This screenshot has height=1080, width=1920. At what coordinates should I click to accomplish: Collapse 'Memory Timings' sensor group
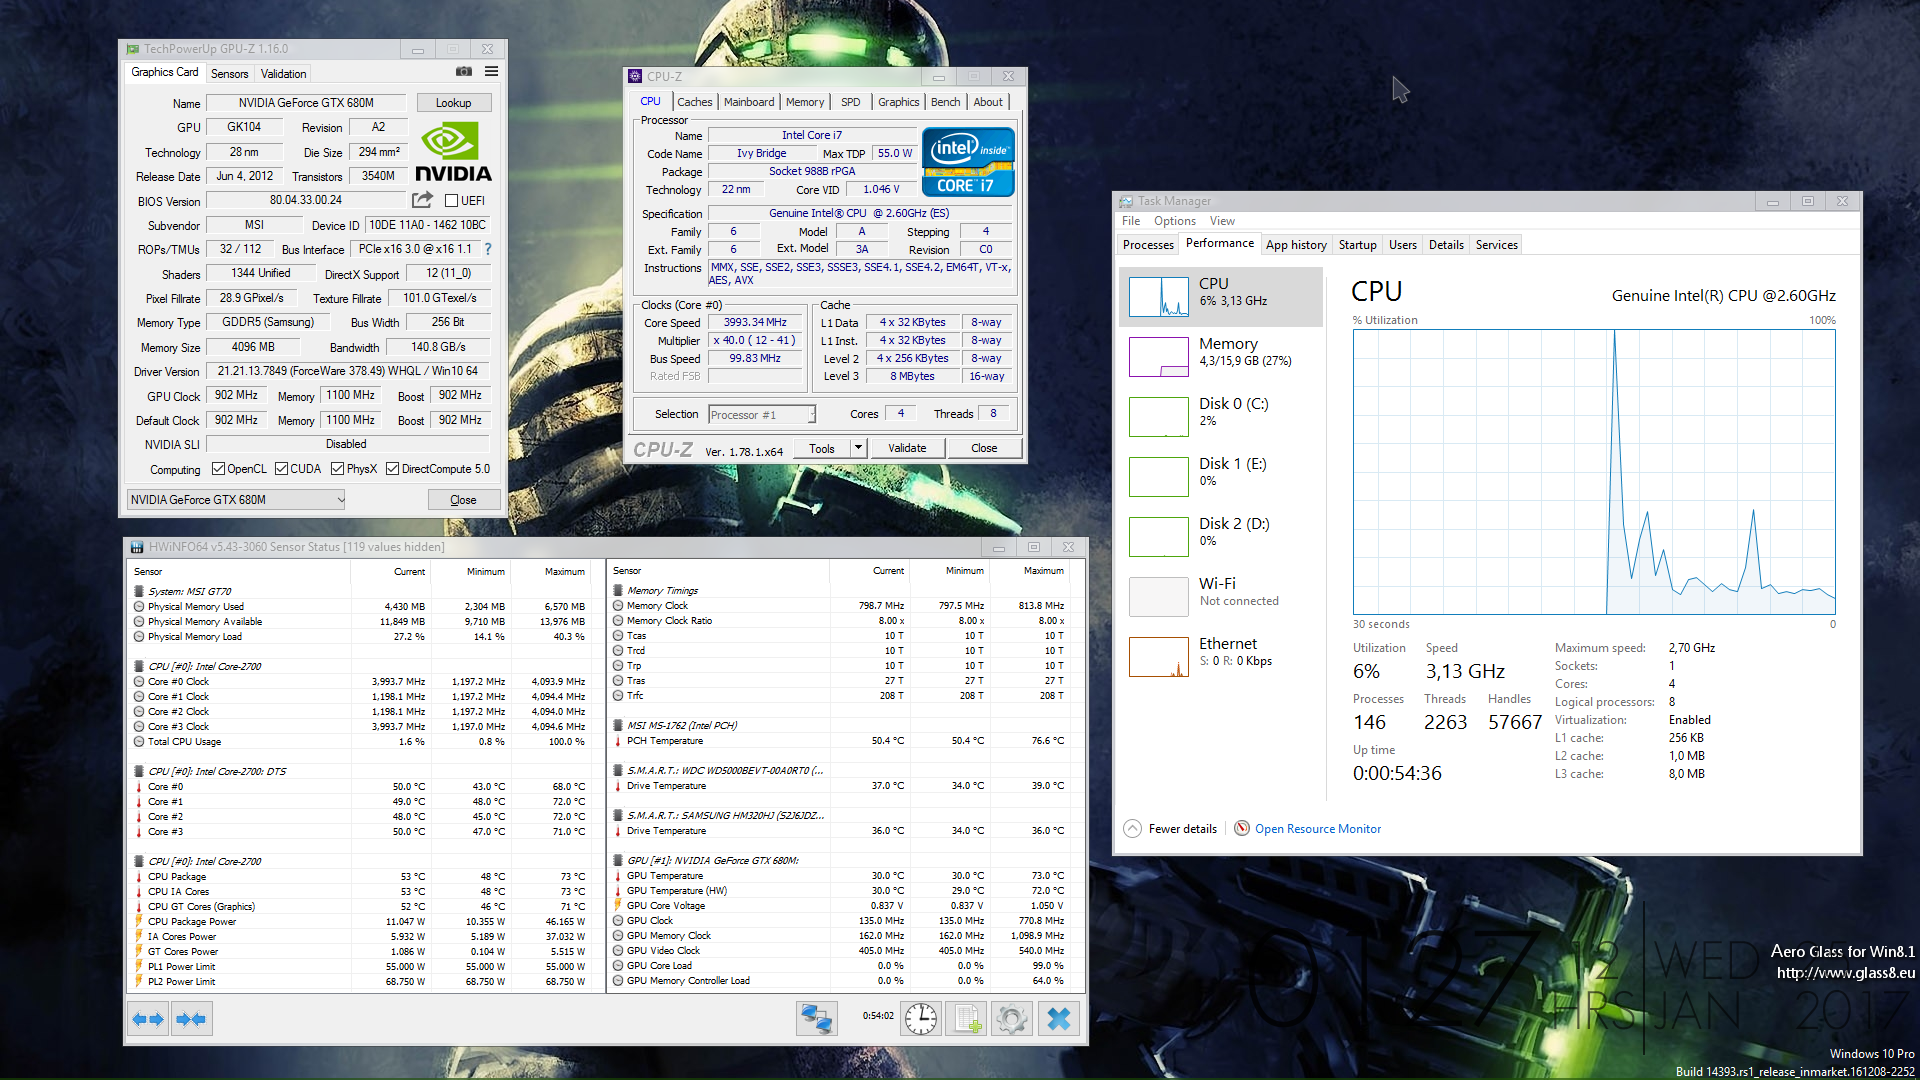618,590
